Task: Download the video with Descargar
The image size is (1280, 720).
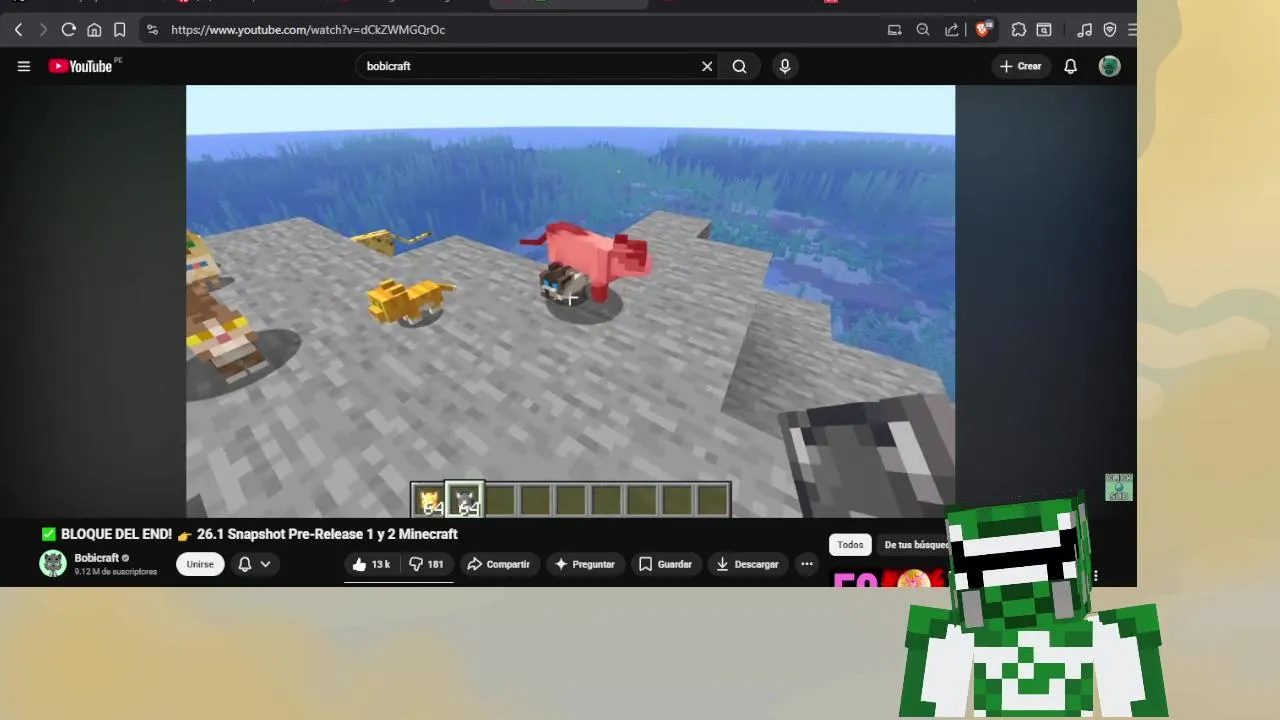Action: point(747,564)
